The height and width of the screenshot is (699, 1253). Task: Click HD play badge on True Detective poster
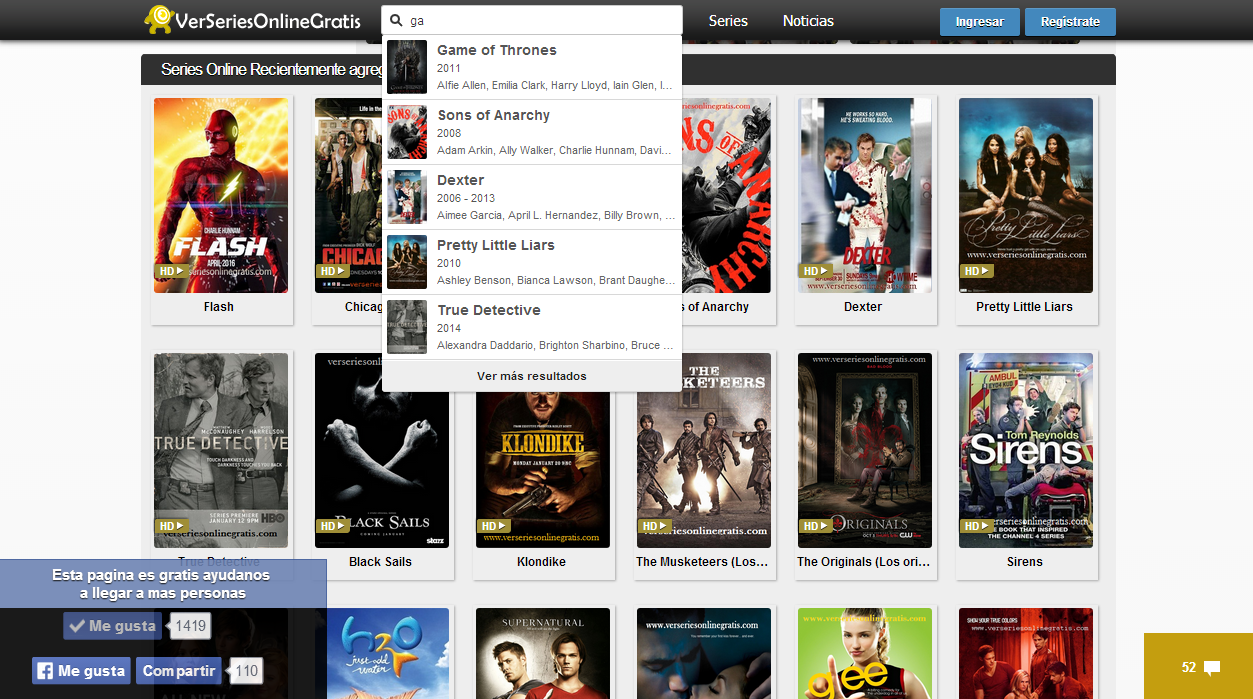click(x=171, y=526)
